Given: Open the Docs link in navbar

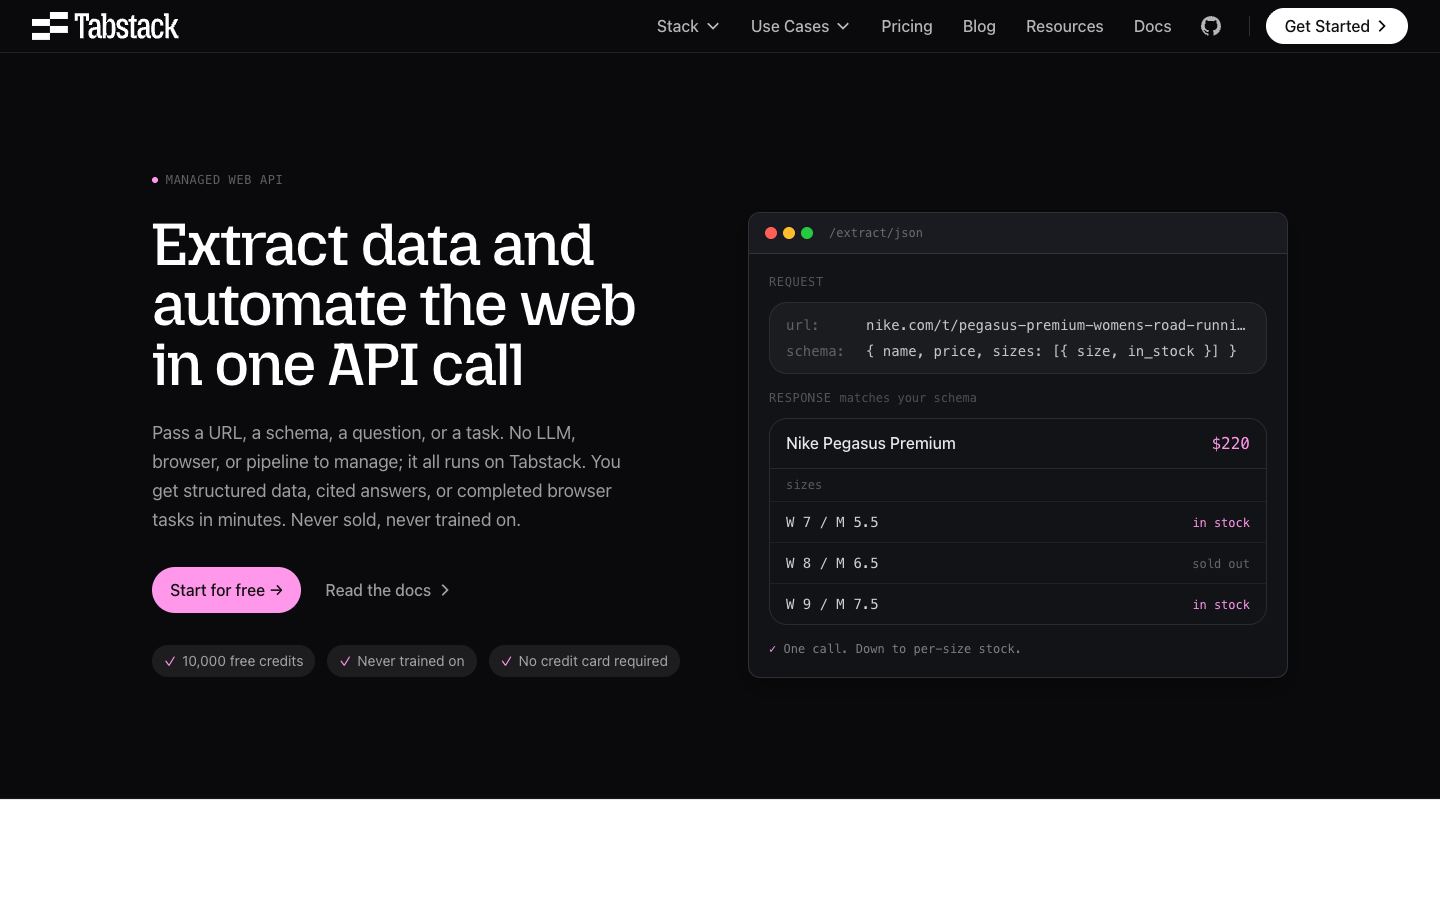Looking at the screenshot, I should click(x=1152, y=26).
